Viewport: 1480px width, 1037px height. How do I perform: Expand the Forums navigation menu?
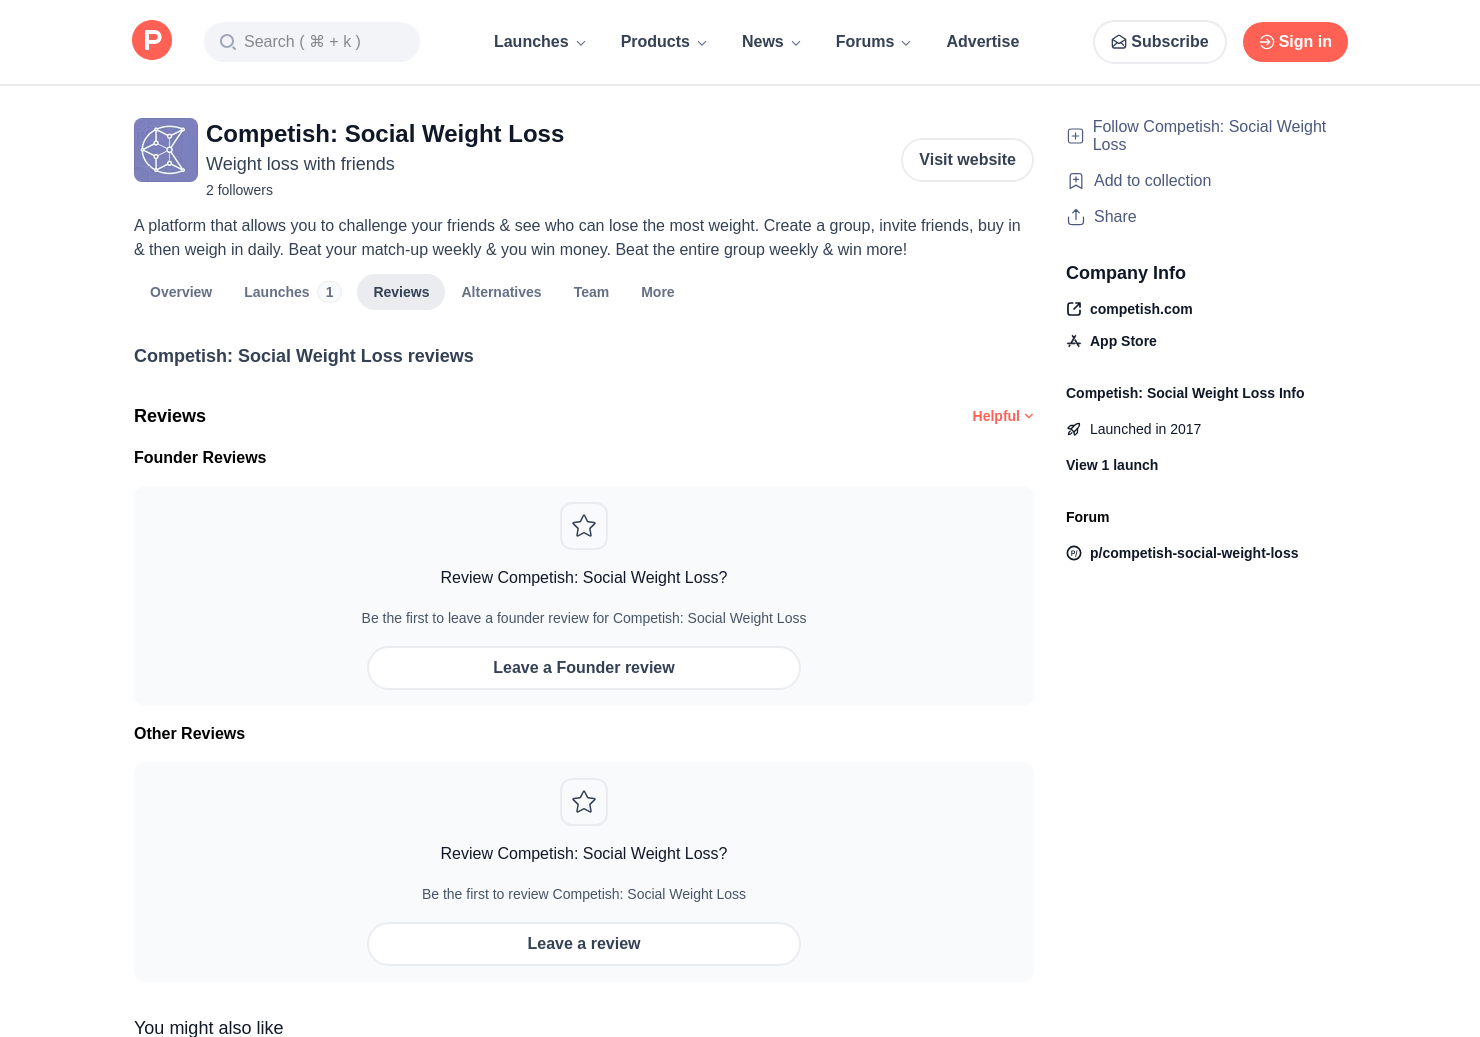tap(873, 42)
